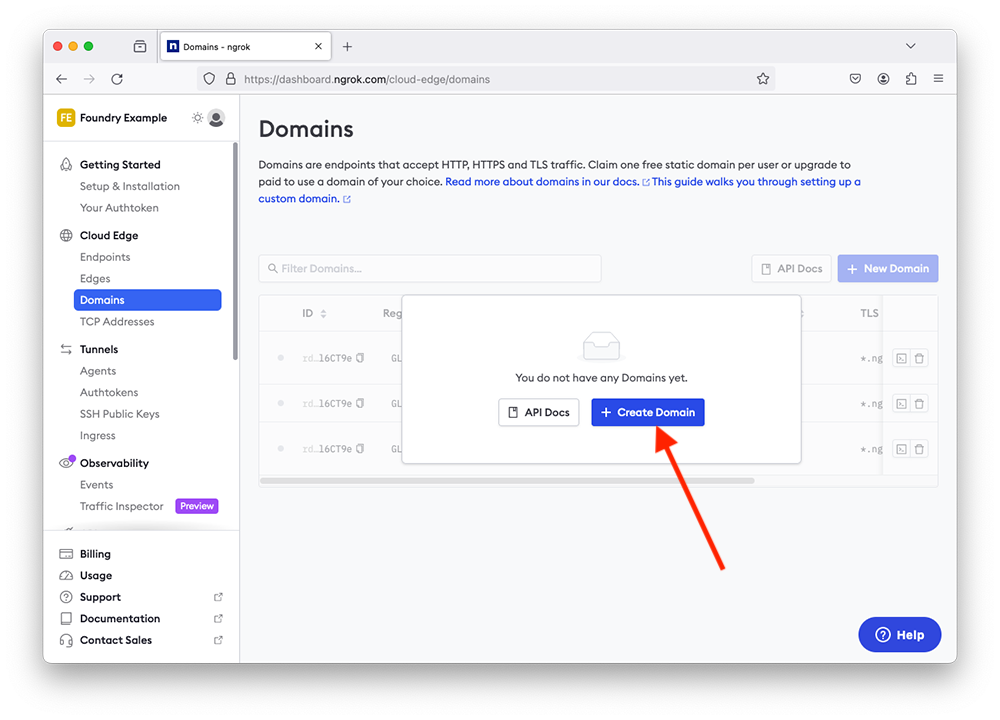
Task: Click external link icon next to Contact Sales
Action: click(x=218, y=640)
